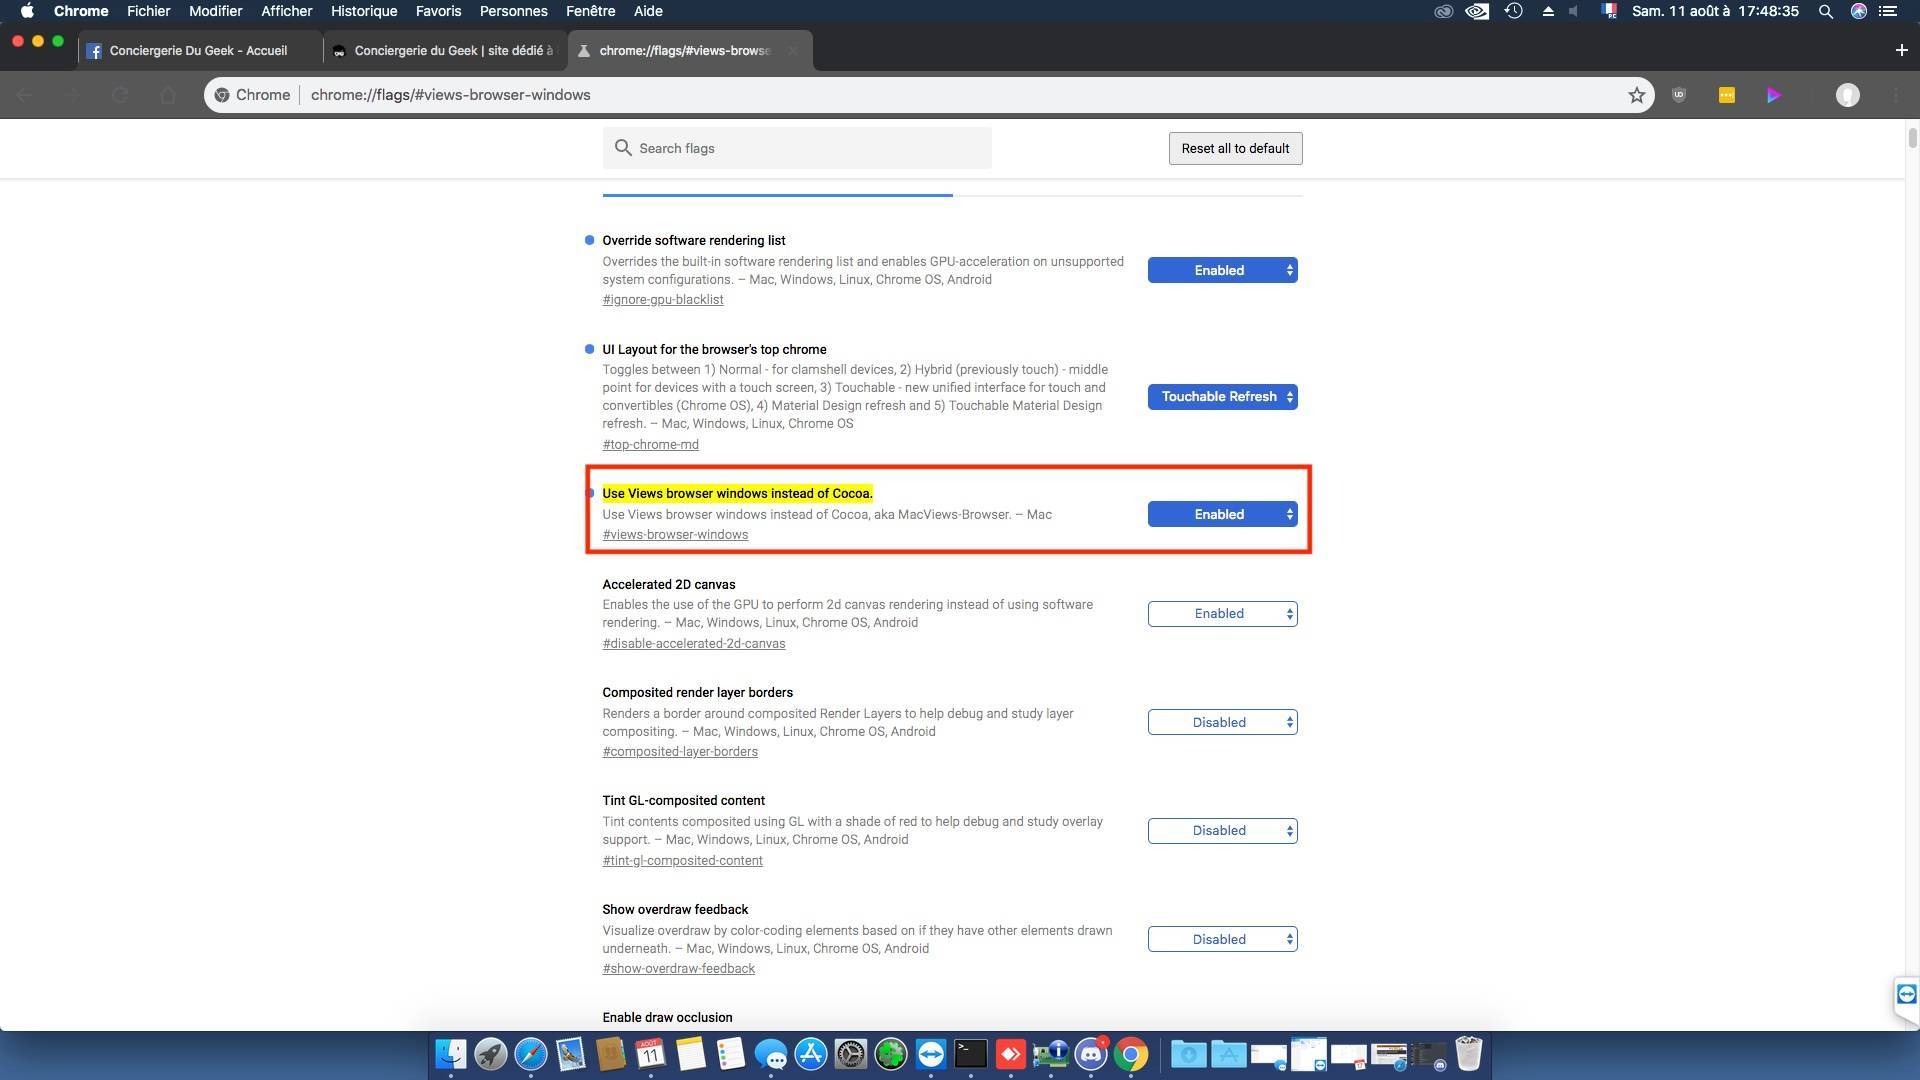1920x1080 pixels.
Task: Follow the #tint-gl-composited-content link
Action: [682, 860]
